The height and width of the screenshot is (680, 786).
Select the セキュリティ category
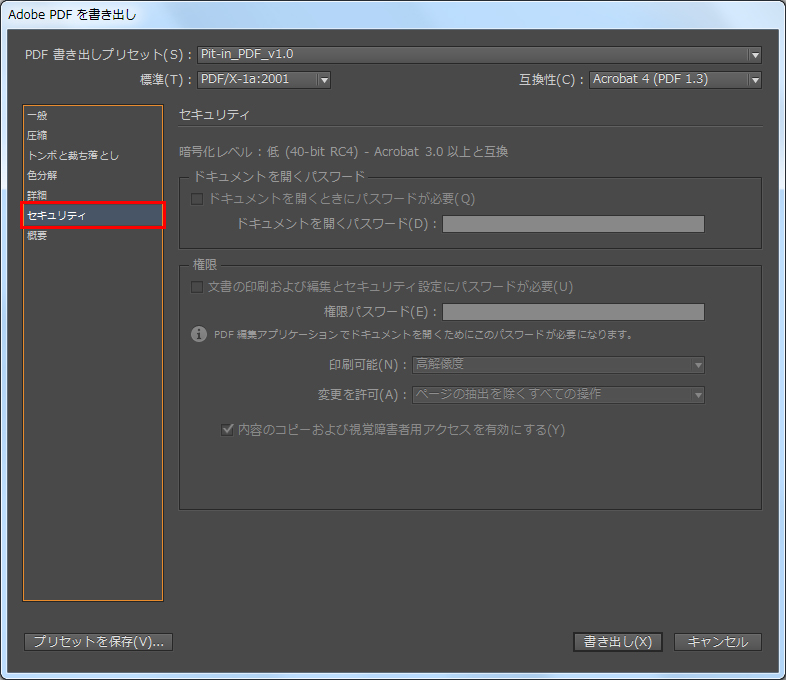click(56, 215)
